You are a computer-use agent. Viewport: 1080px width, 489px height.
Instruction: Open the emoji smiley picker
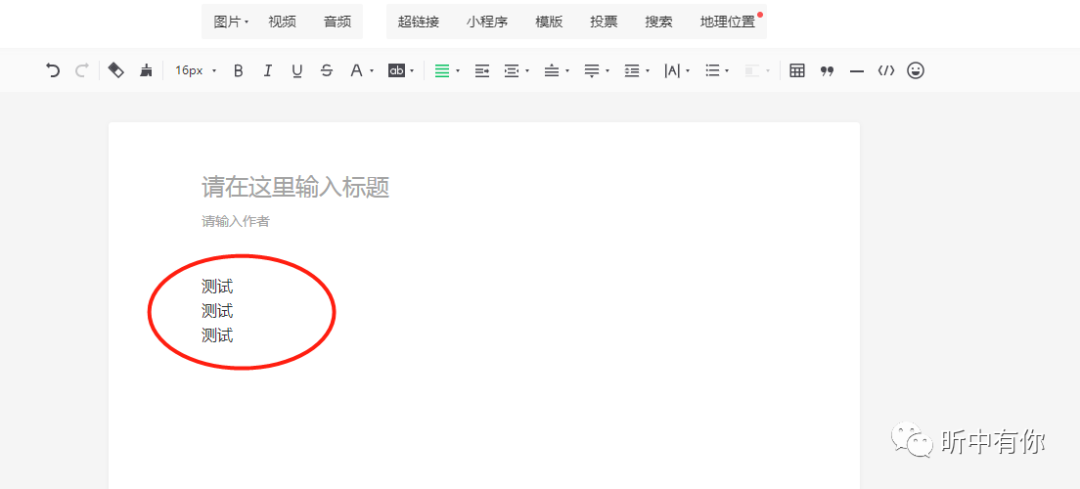(x=915, y=71)
